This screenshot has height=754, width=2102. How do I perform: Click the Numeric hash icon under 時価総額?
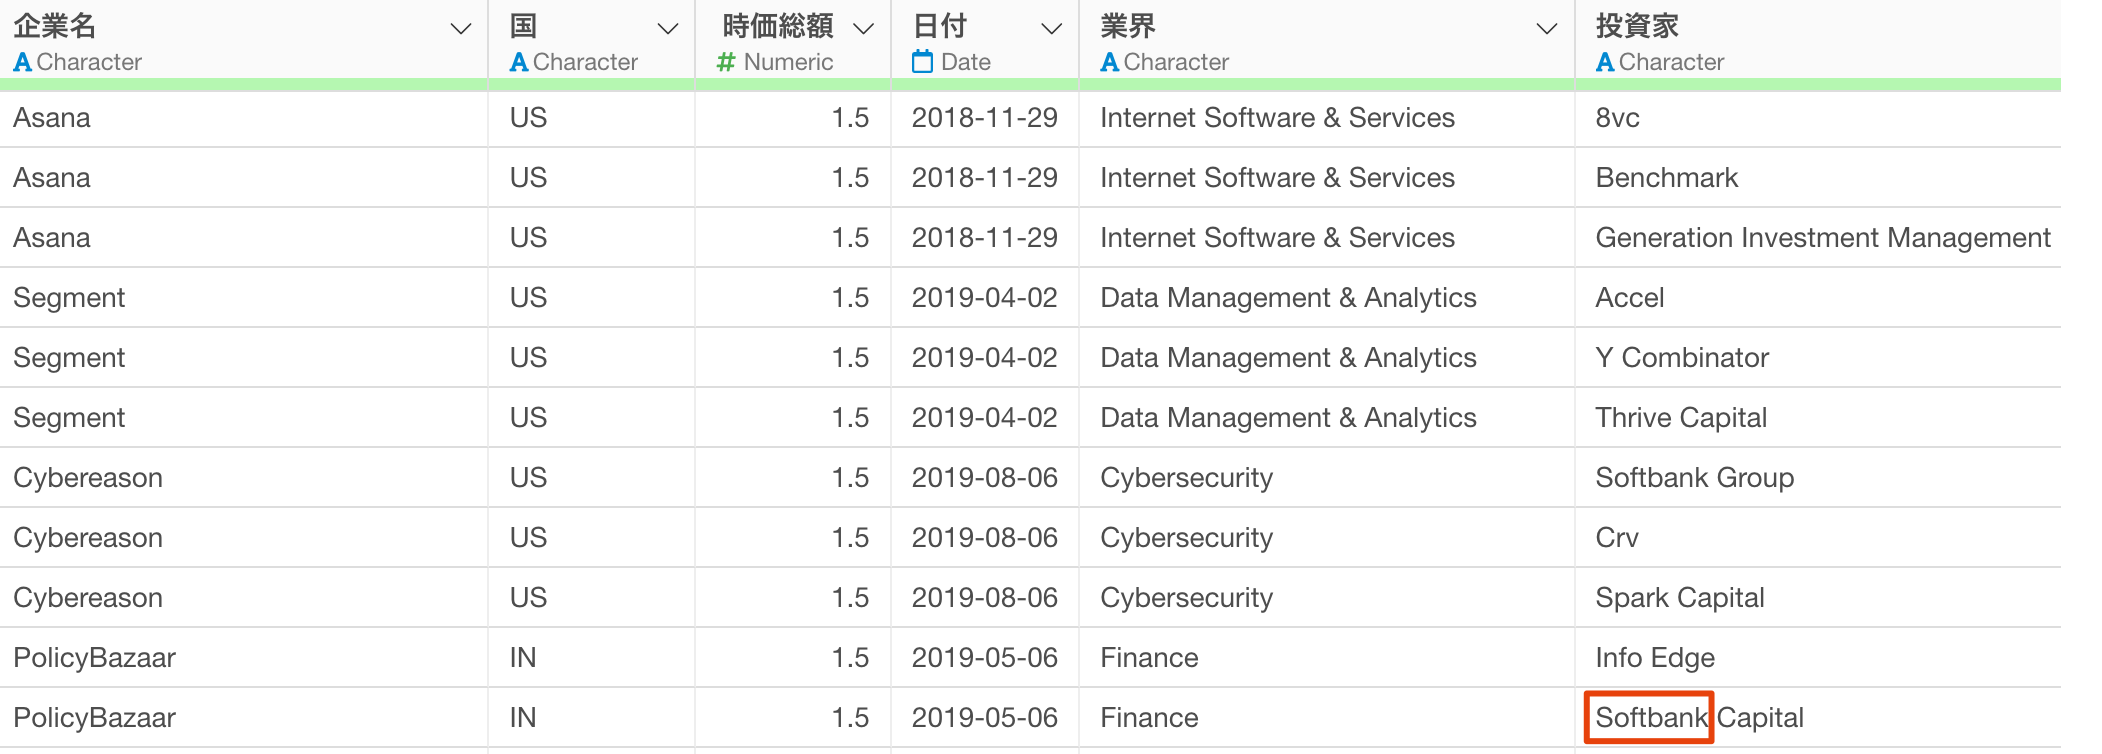[x=726, y=62]
